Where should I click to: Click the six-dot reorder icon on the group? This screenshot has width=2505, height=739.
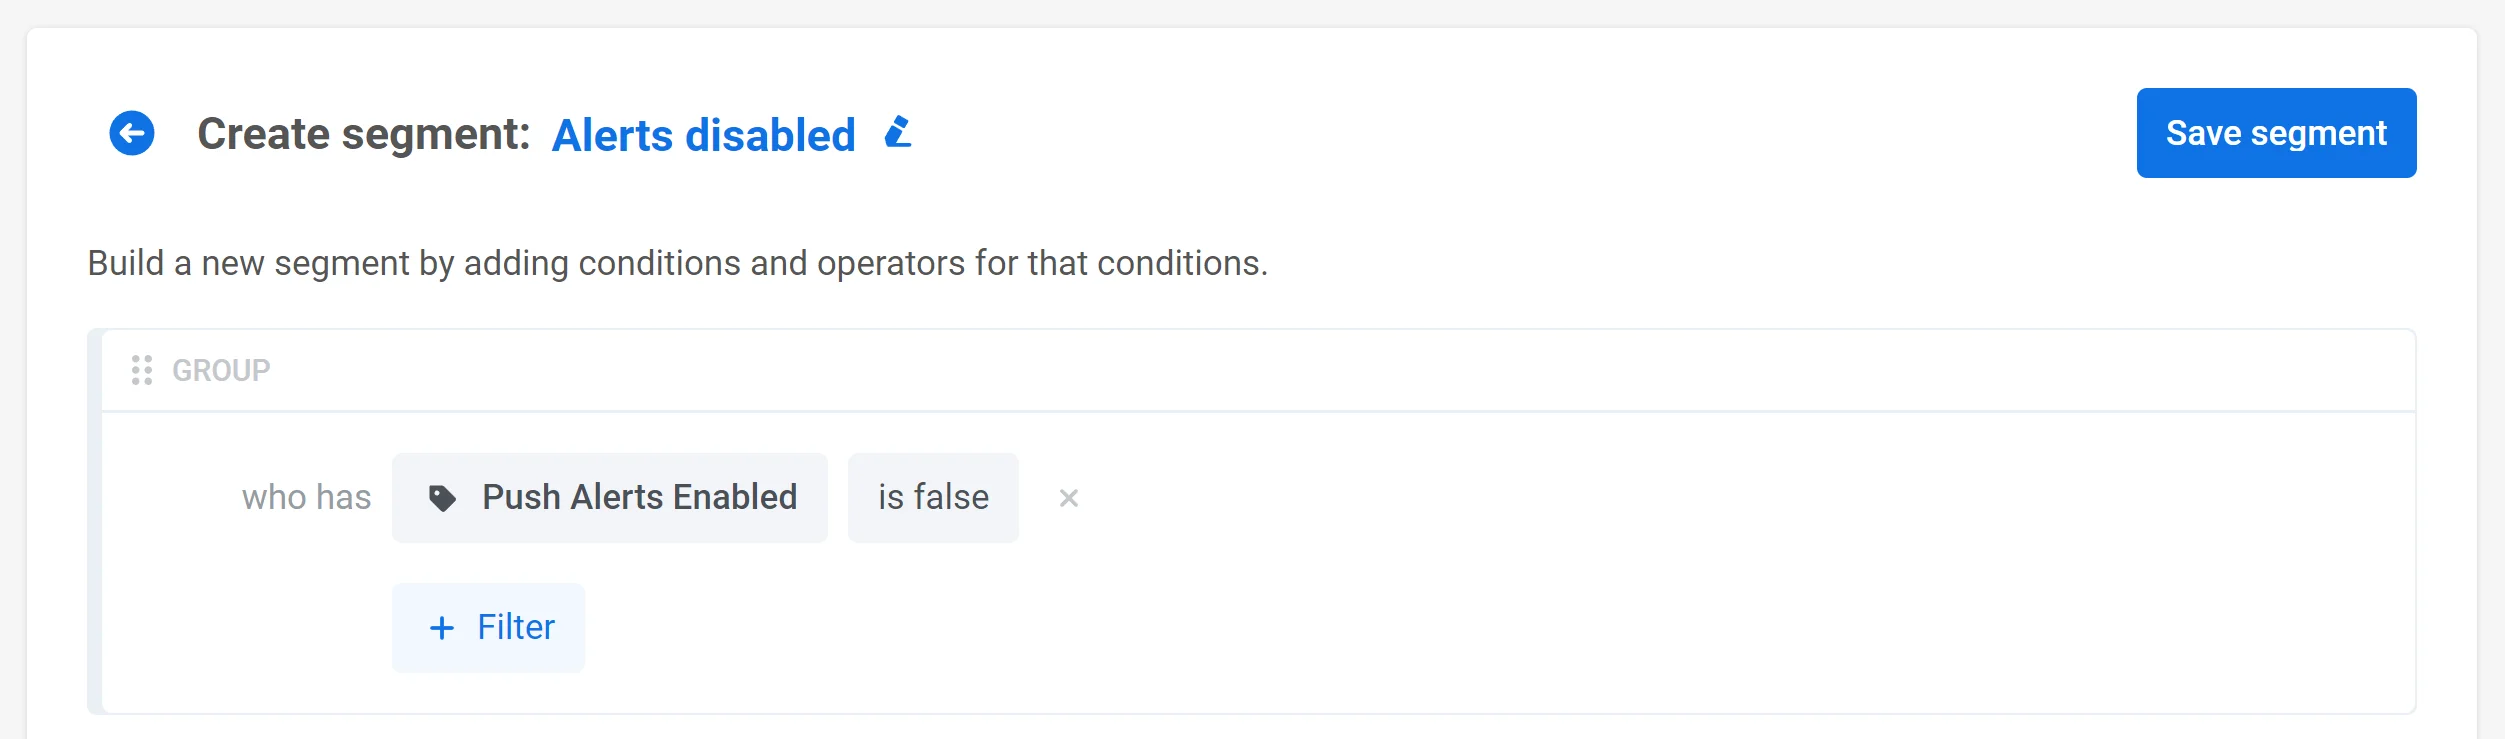pos(142,369)
